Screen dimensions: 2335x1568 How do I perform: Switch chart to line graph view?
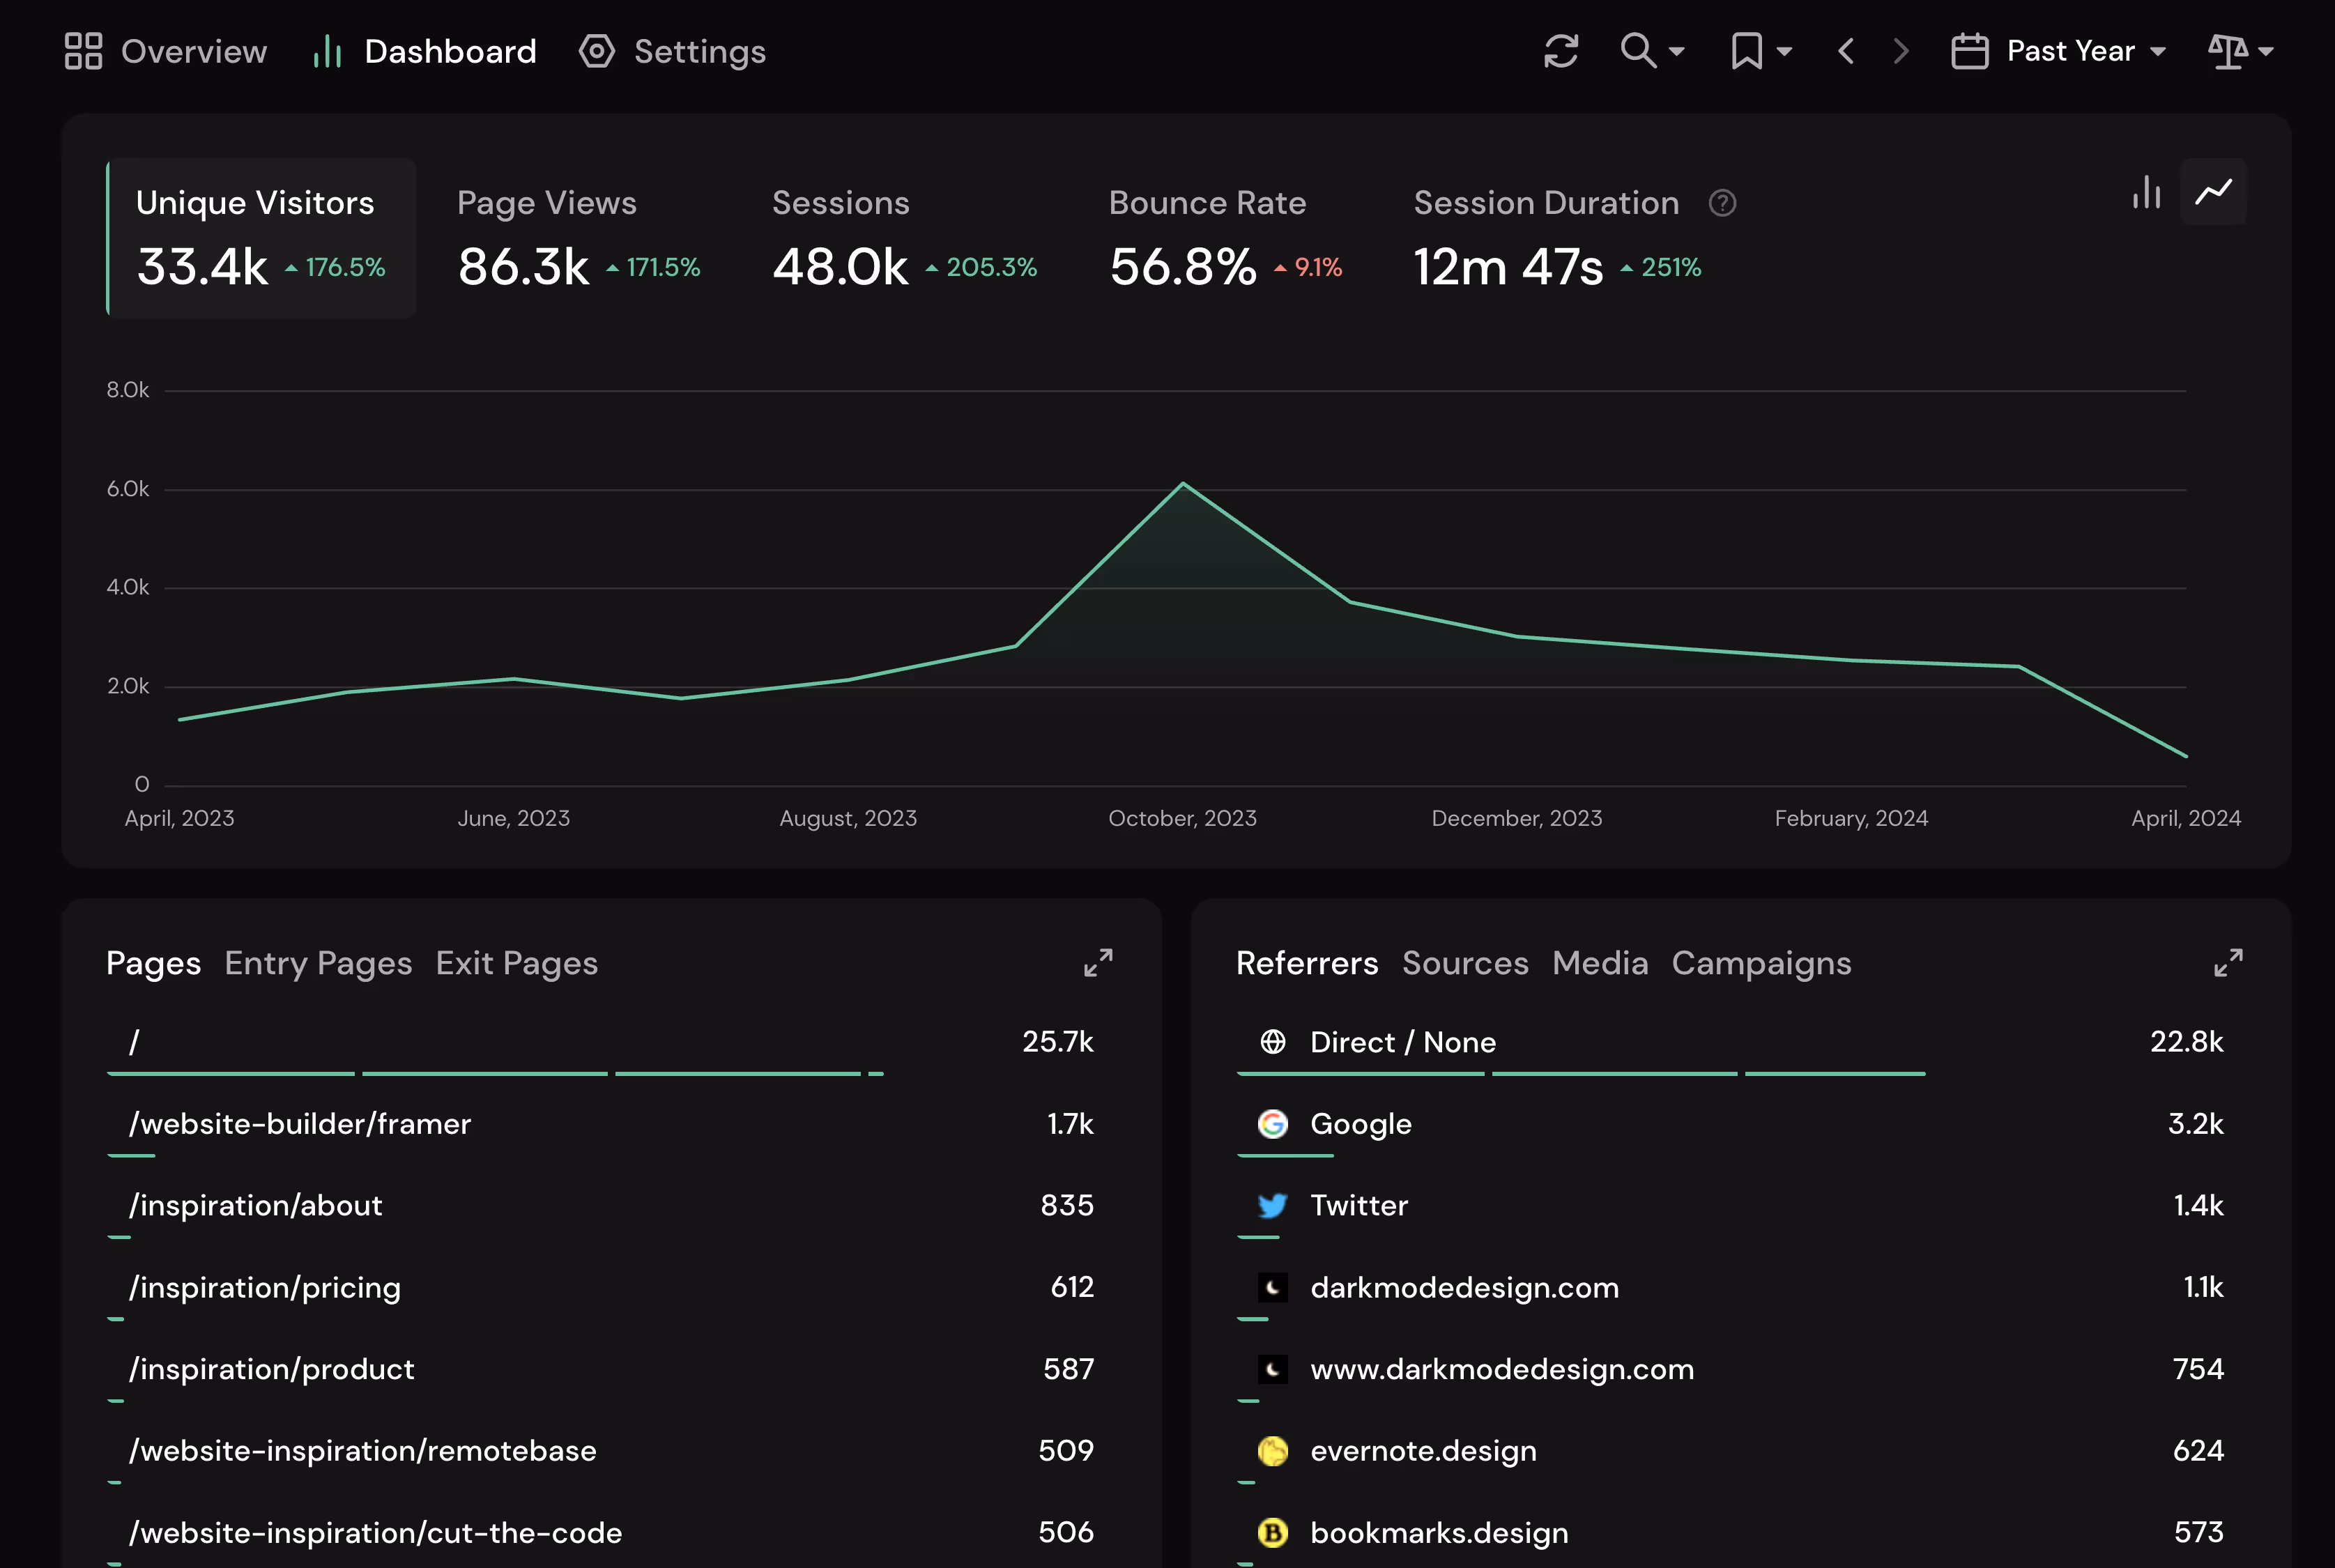(2213, 192)
